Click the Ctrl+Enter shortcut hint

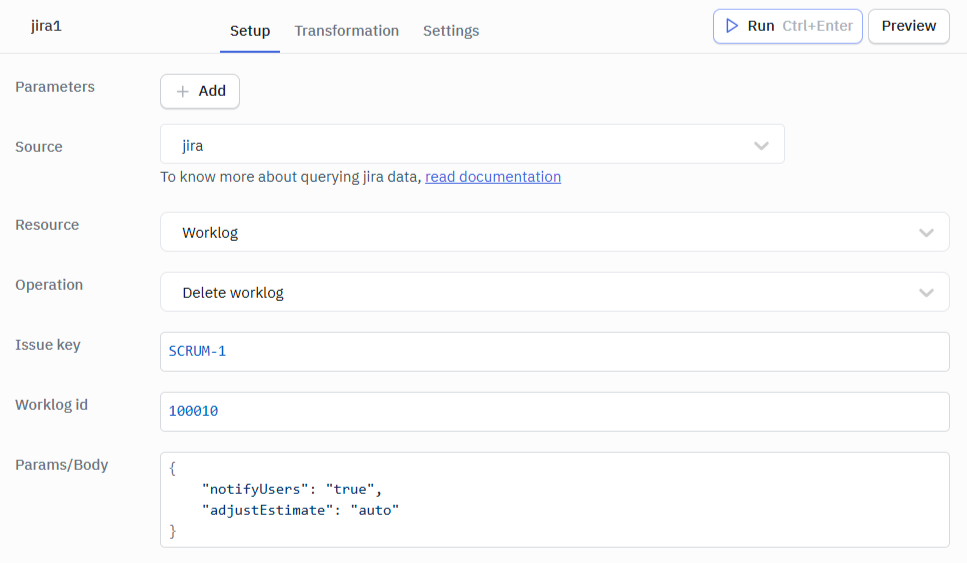[817, 26]
